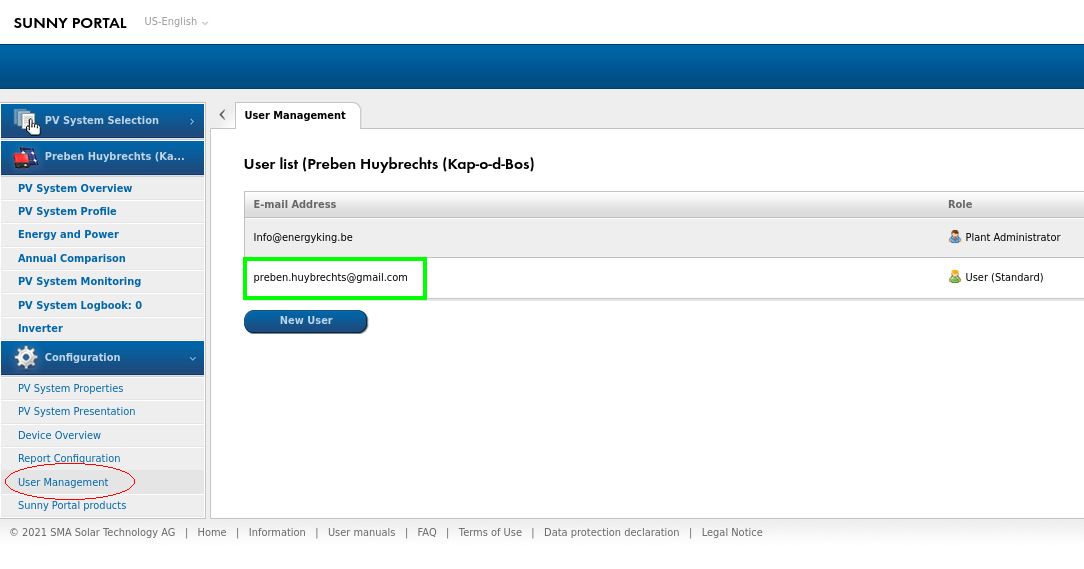
Task: Click the New User button
Action: coord(306,321)
